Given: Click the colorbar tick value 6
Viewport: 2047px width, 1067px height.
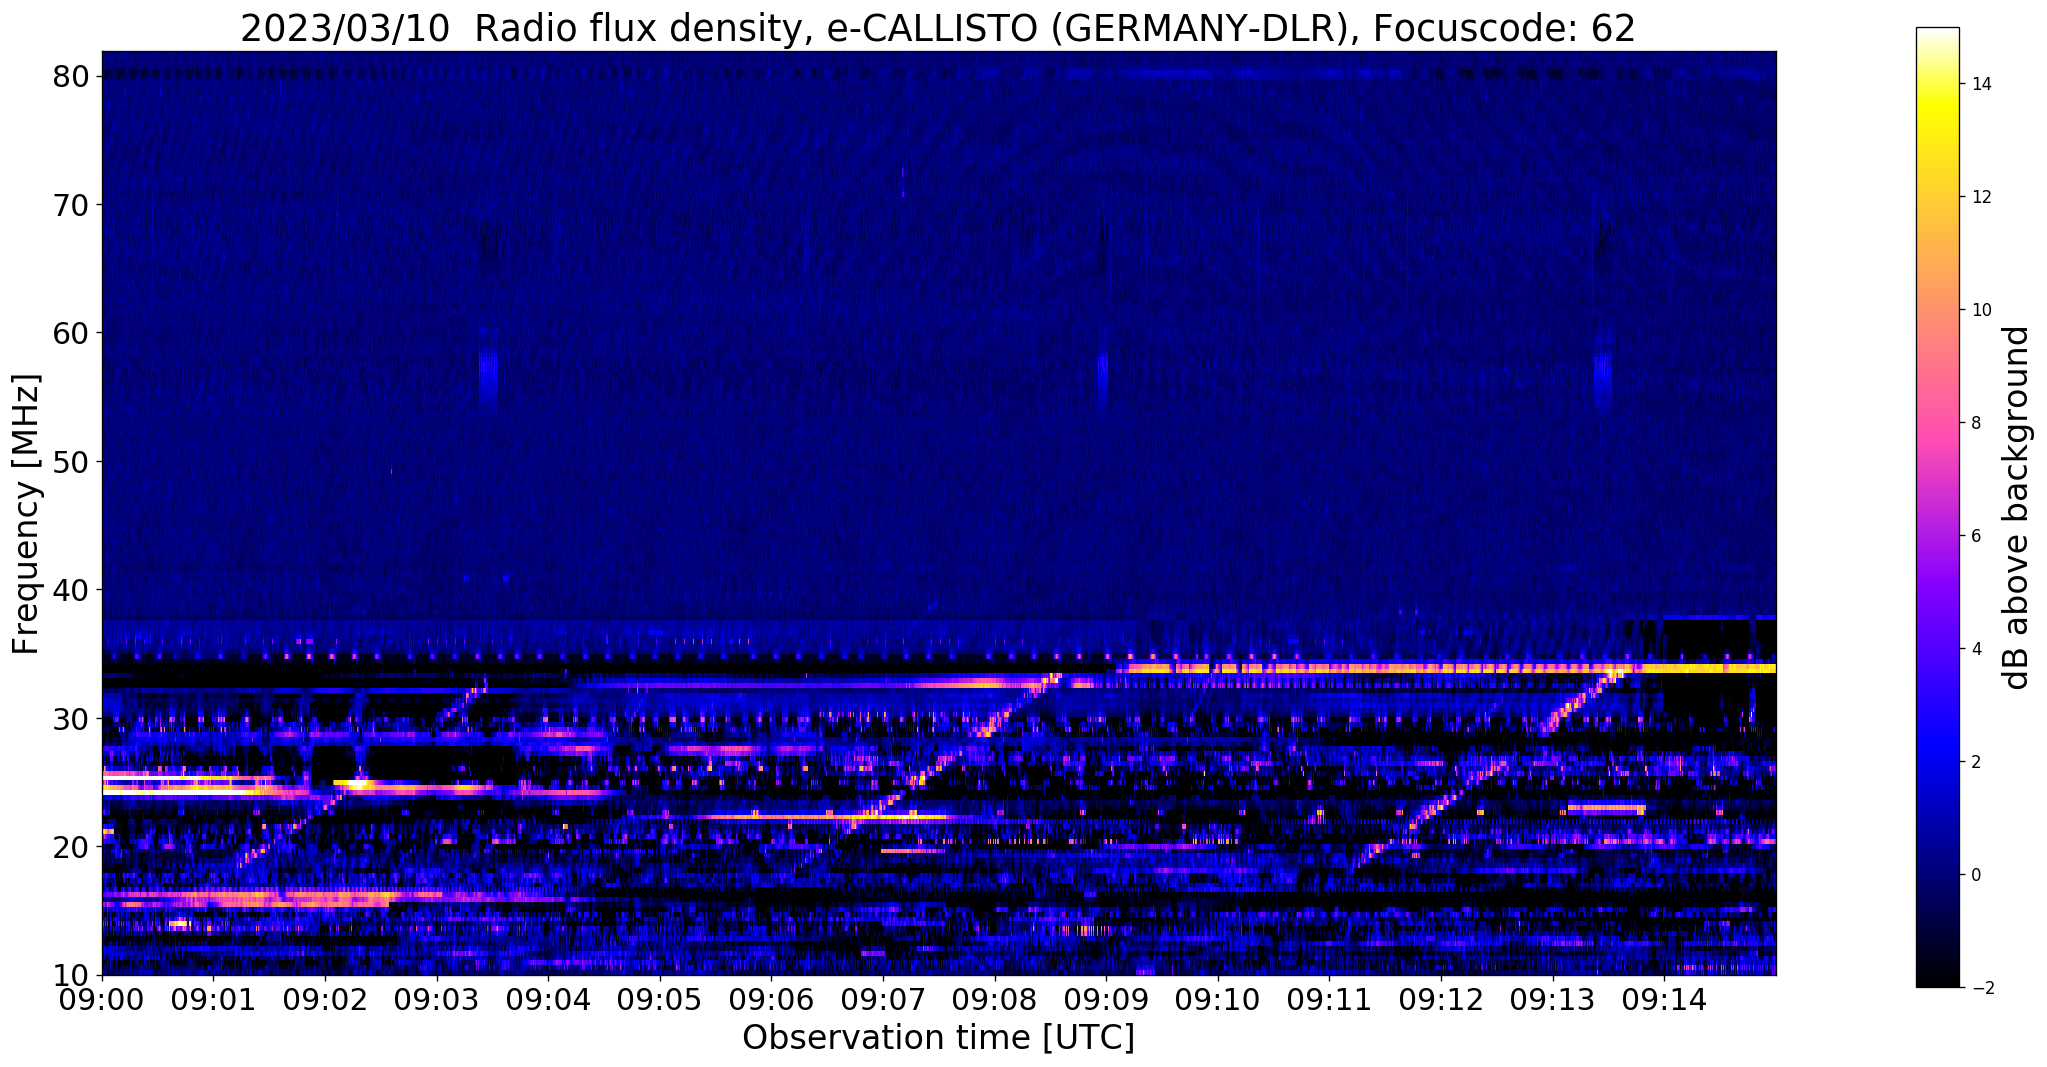Looking at the screenshot, I should click(1975, 536).
